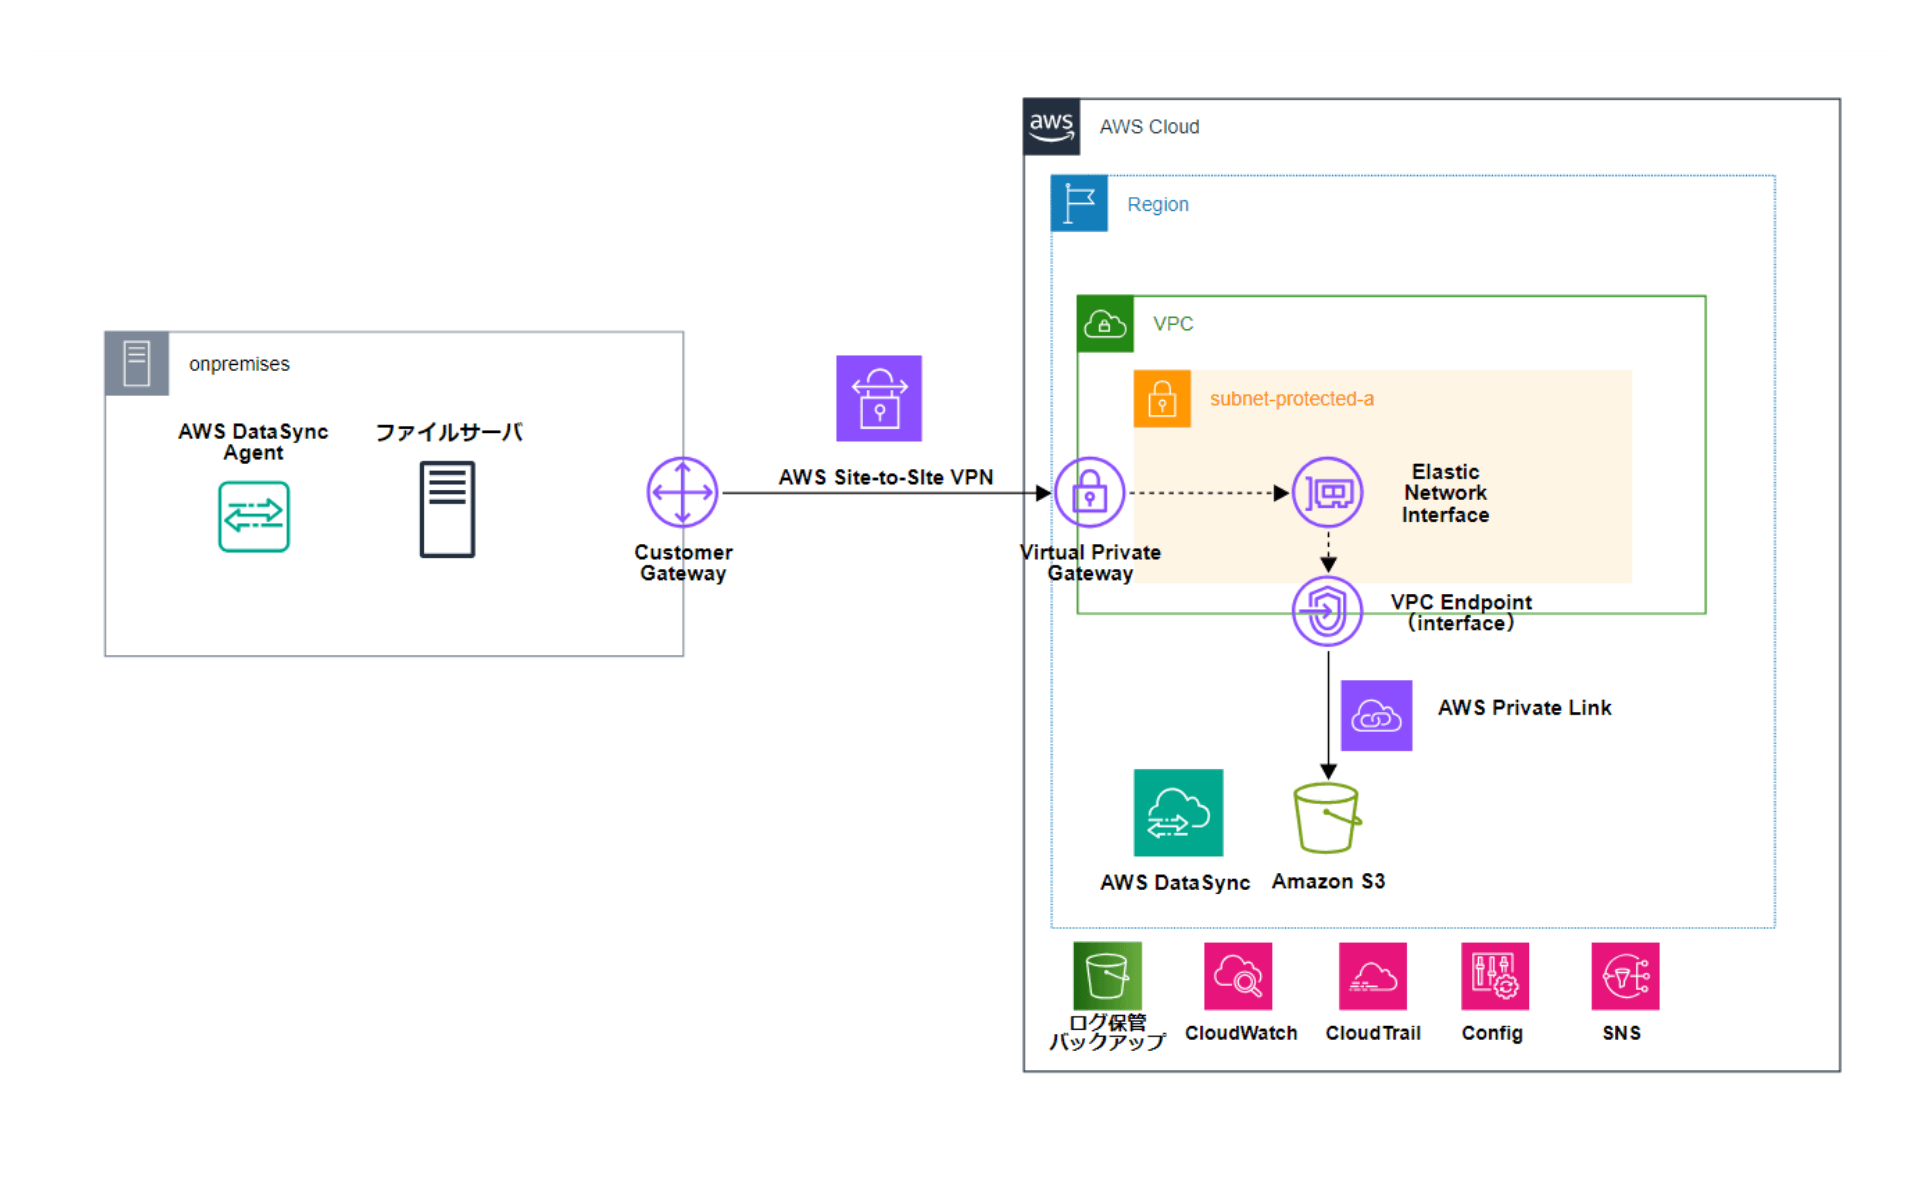1920x1186 pixels.
Task: Select the 'AWS Private Link' label
Action: pyautogui.click(x=1524, y=708)
